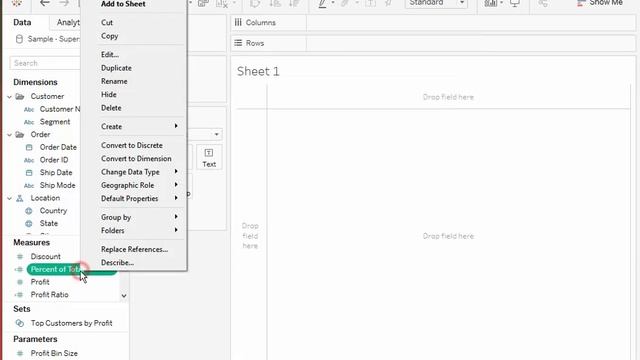Screen dimensions: 640x360
Task: Click the Text marks card button
Action: 209,158
